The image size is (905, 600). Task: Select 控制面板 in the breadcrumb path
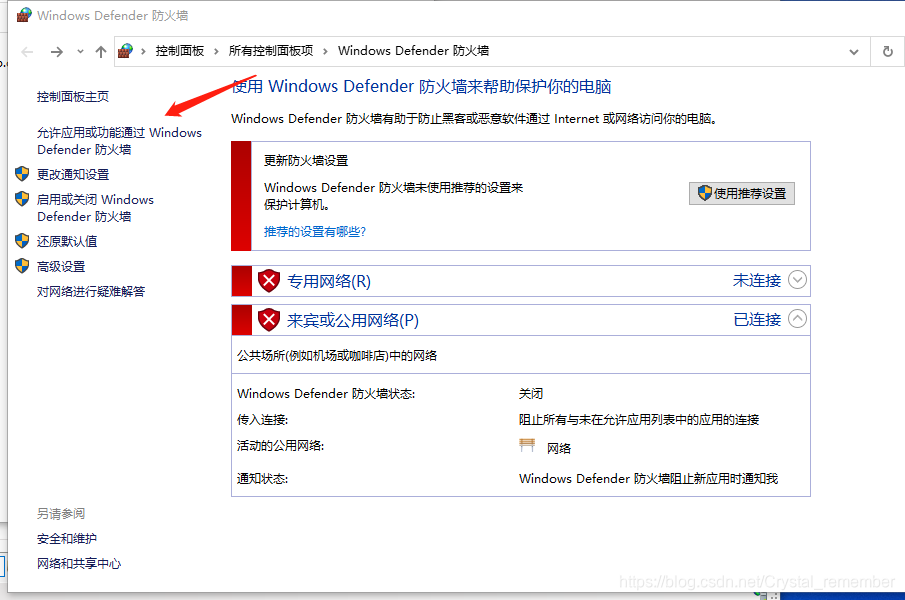(179, 51)
